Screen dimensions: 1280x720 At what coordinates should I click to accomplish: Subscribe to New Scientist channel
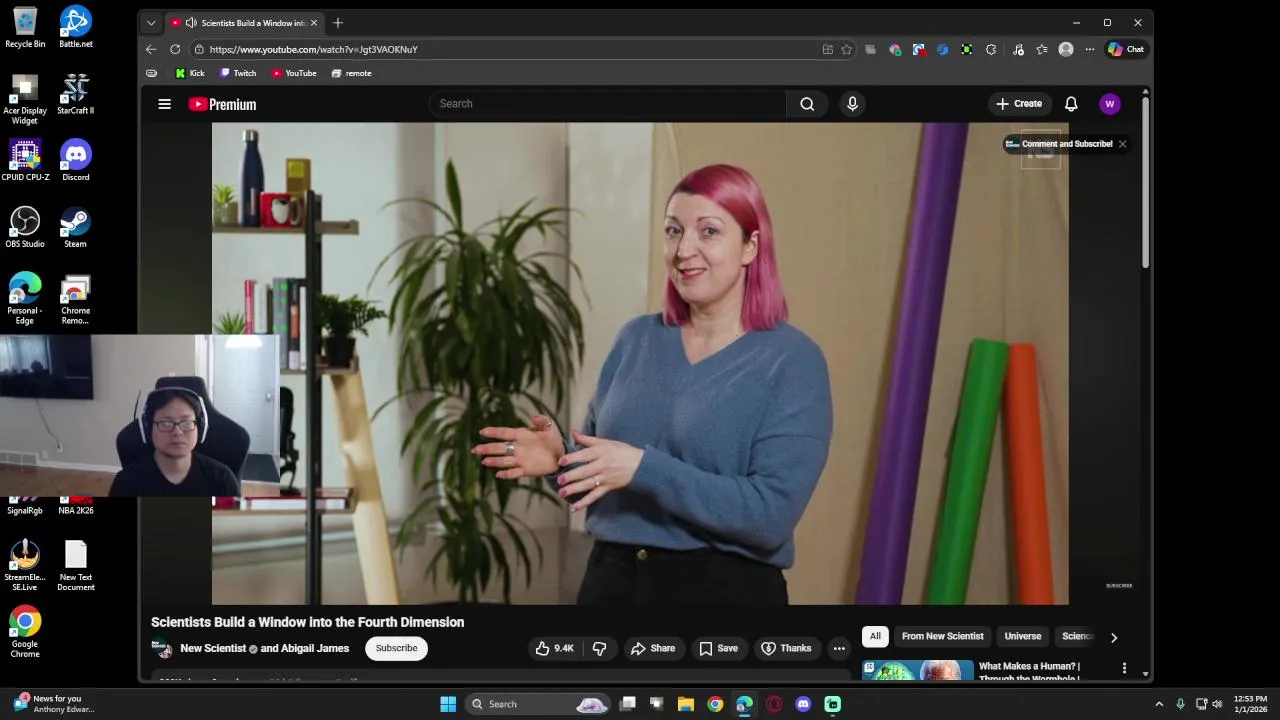396,648
